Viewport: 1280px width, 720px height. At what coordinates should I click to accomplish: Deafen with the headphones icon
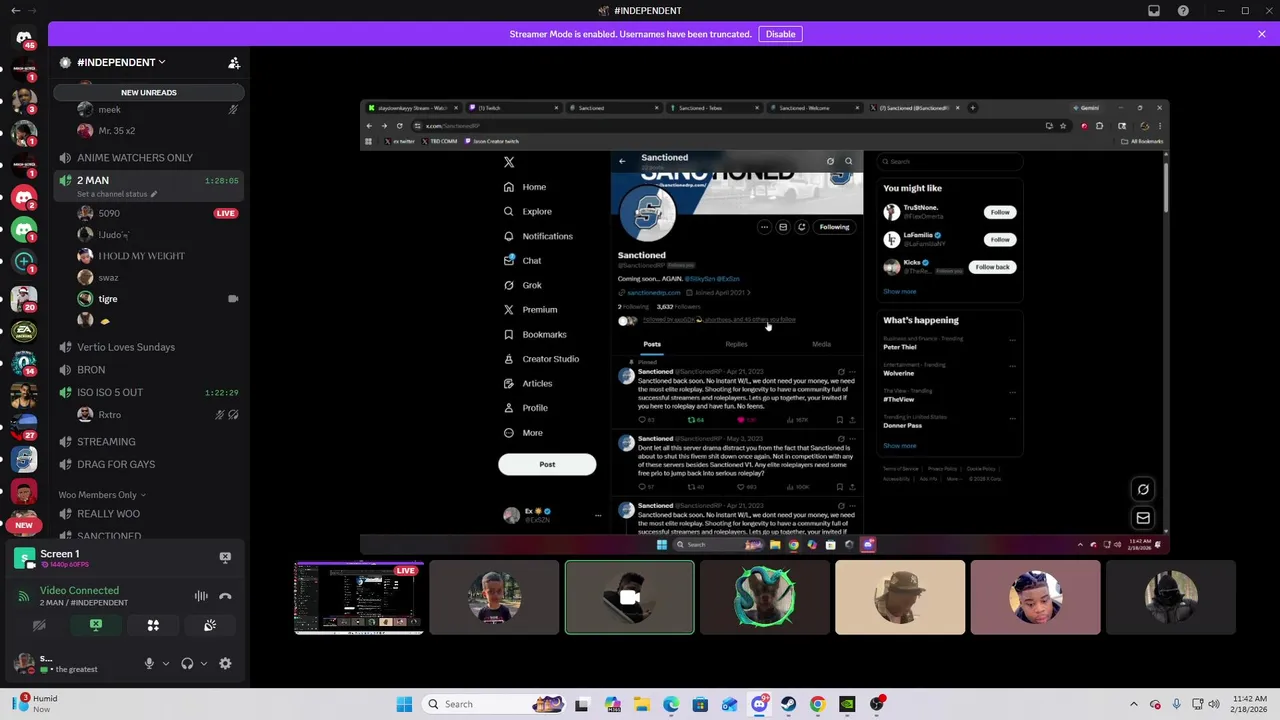point(187,663)
